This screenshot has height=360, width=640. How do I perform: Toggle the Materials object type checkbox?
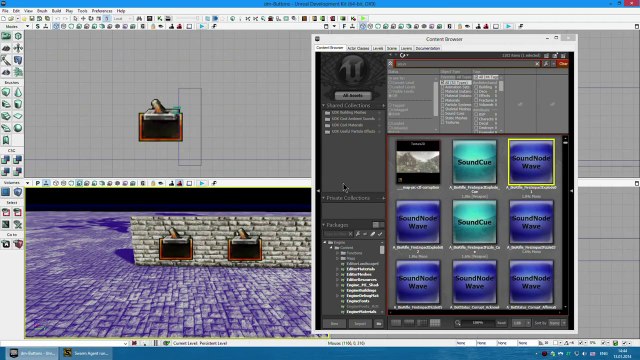[x=442, y=100]
